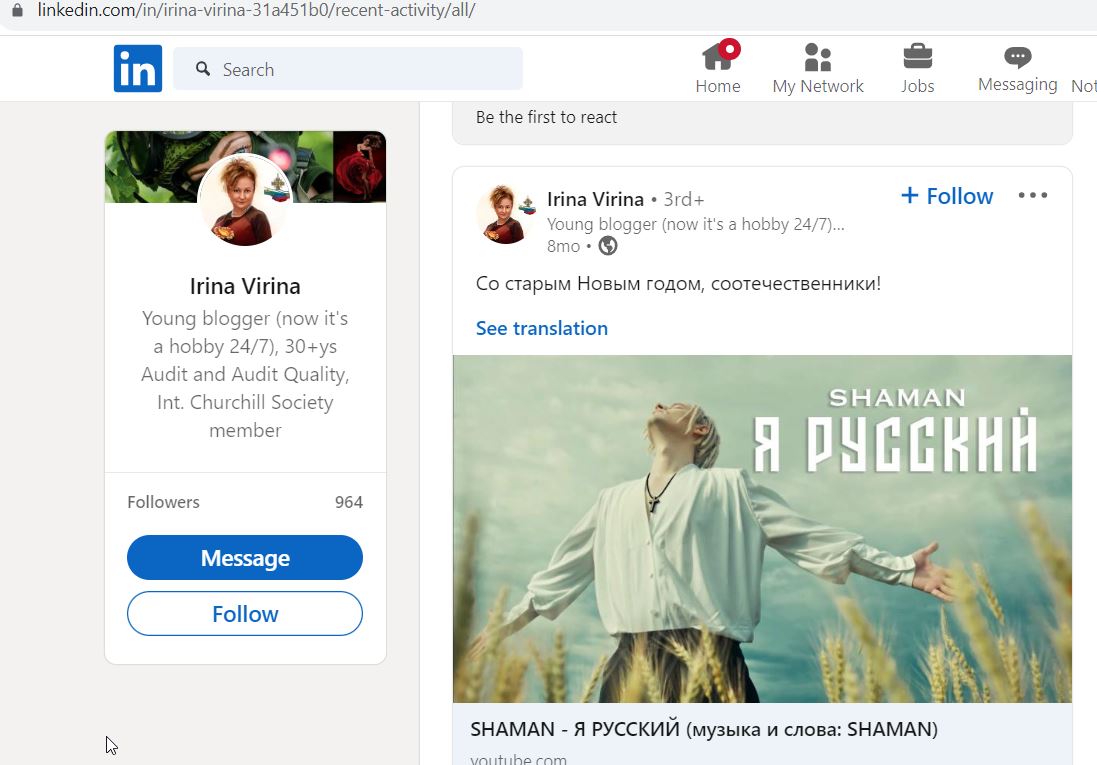Click the search magnifier icon
Image resolution: width=1097 pixels, height=765 pixels.
click(x=203, y=69)
